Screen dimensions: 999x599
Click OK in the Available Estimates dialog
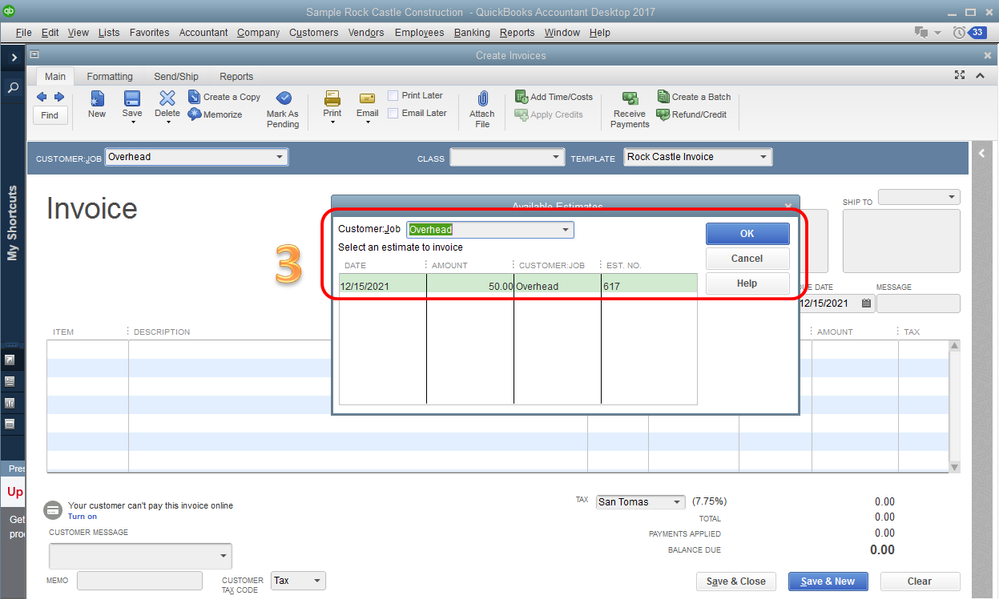[747, 233]
